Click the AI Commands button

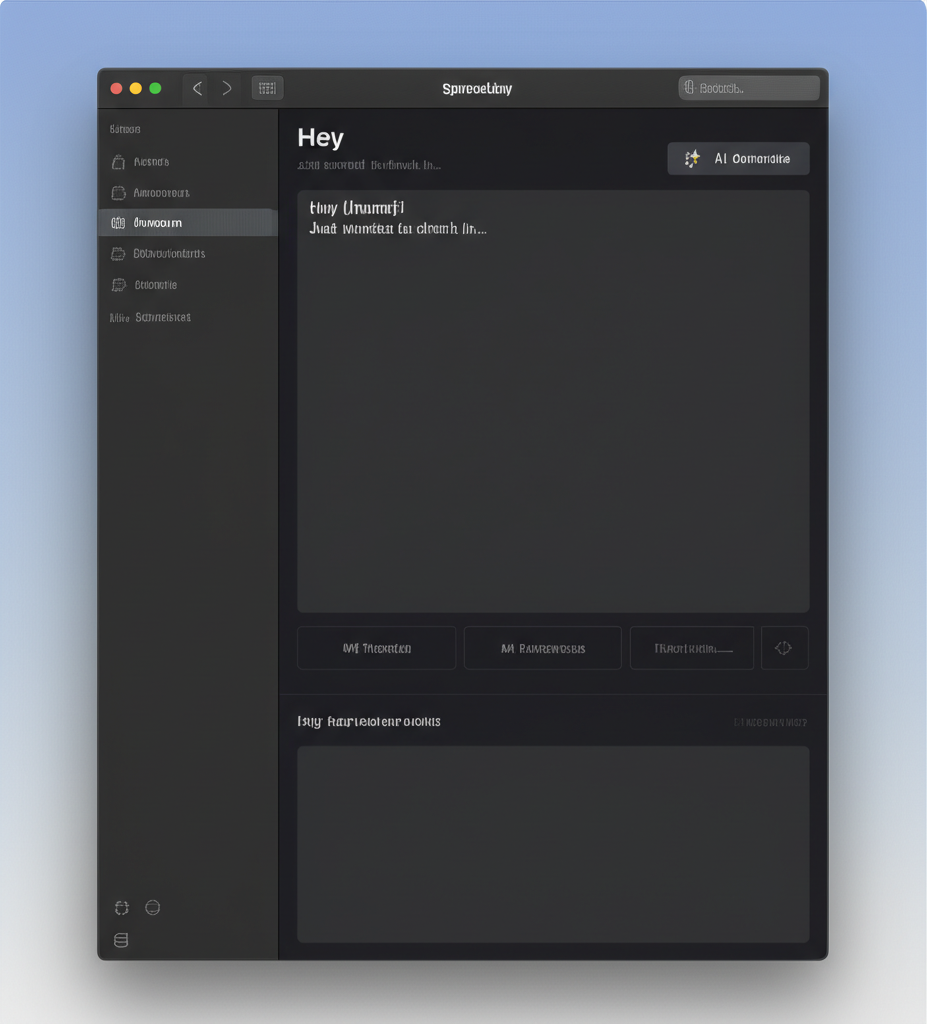738,158
